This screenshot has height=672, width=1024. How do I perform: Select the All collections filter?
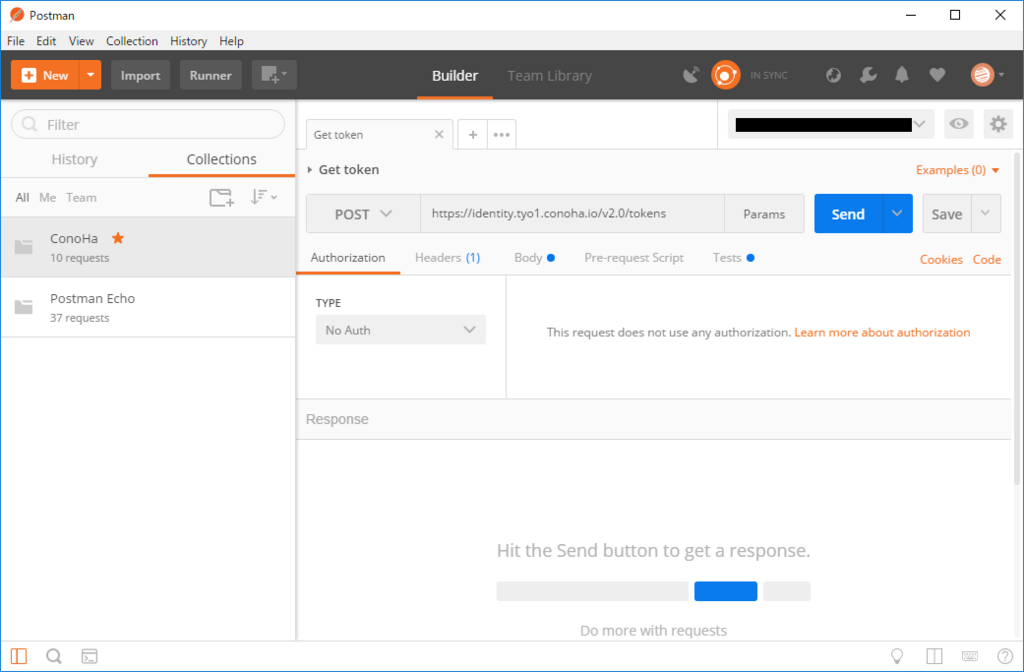click(x=22, y=197)
